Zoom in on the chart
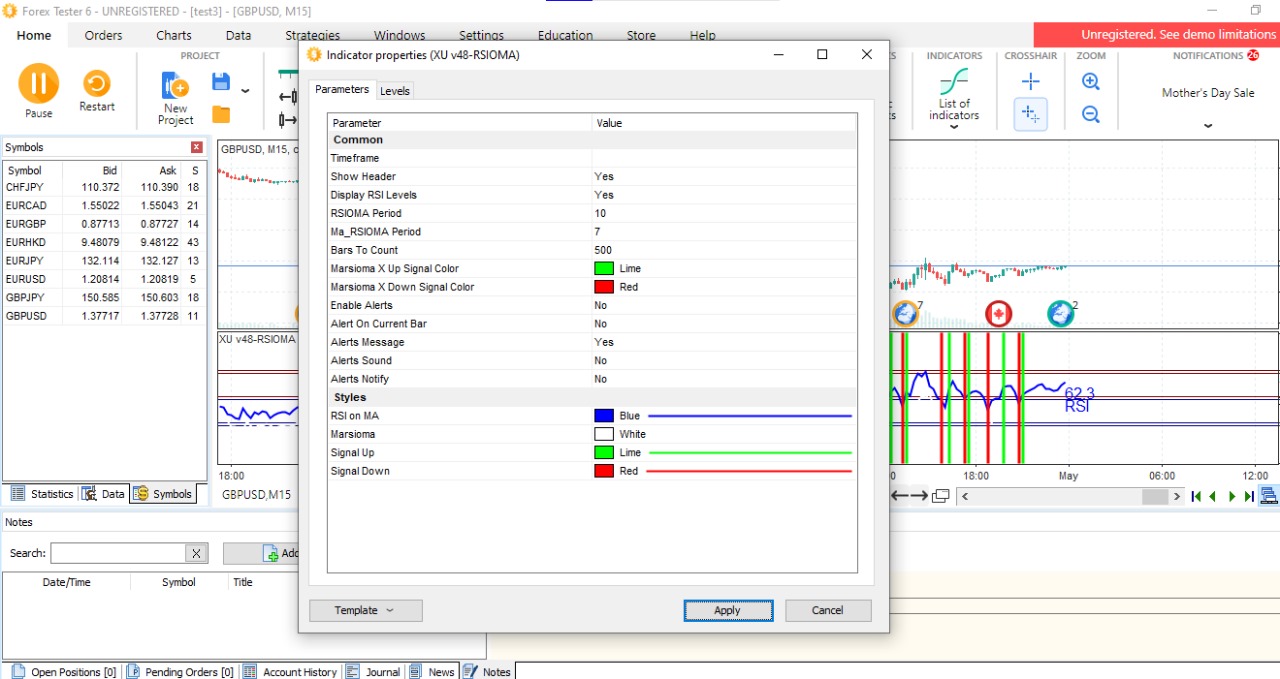Viewport: 1280px width, 679px height. [1091, 82]
